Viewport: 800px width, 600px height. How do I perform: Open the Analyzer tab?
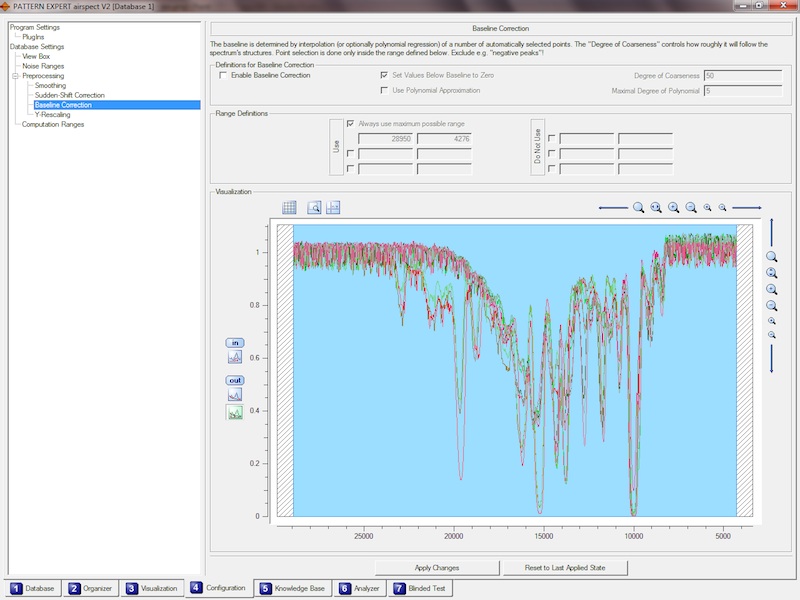tap(360, 589)
